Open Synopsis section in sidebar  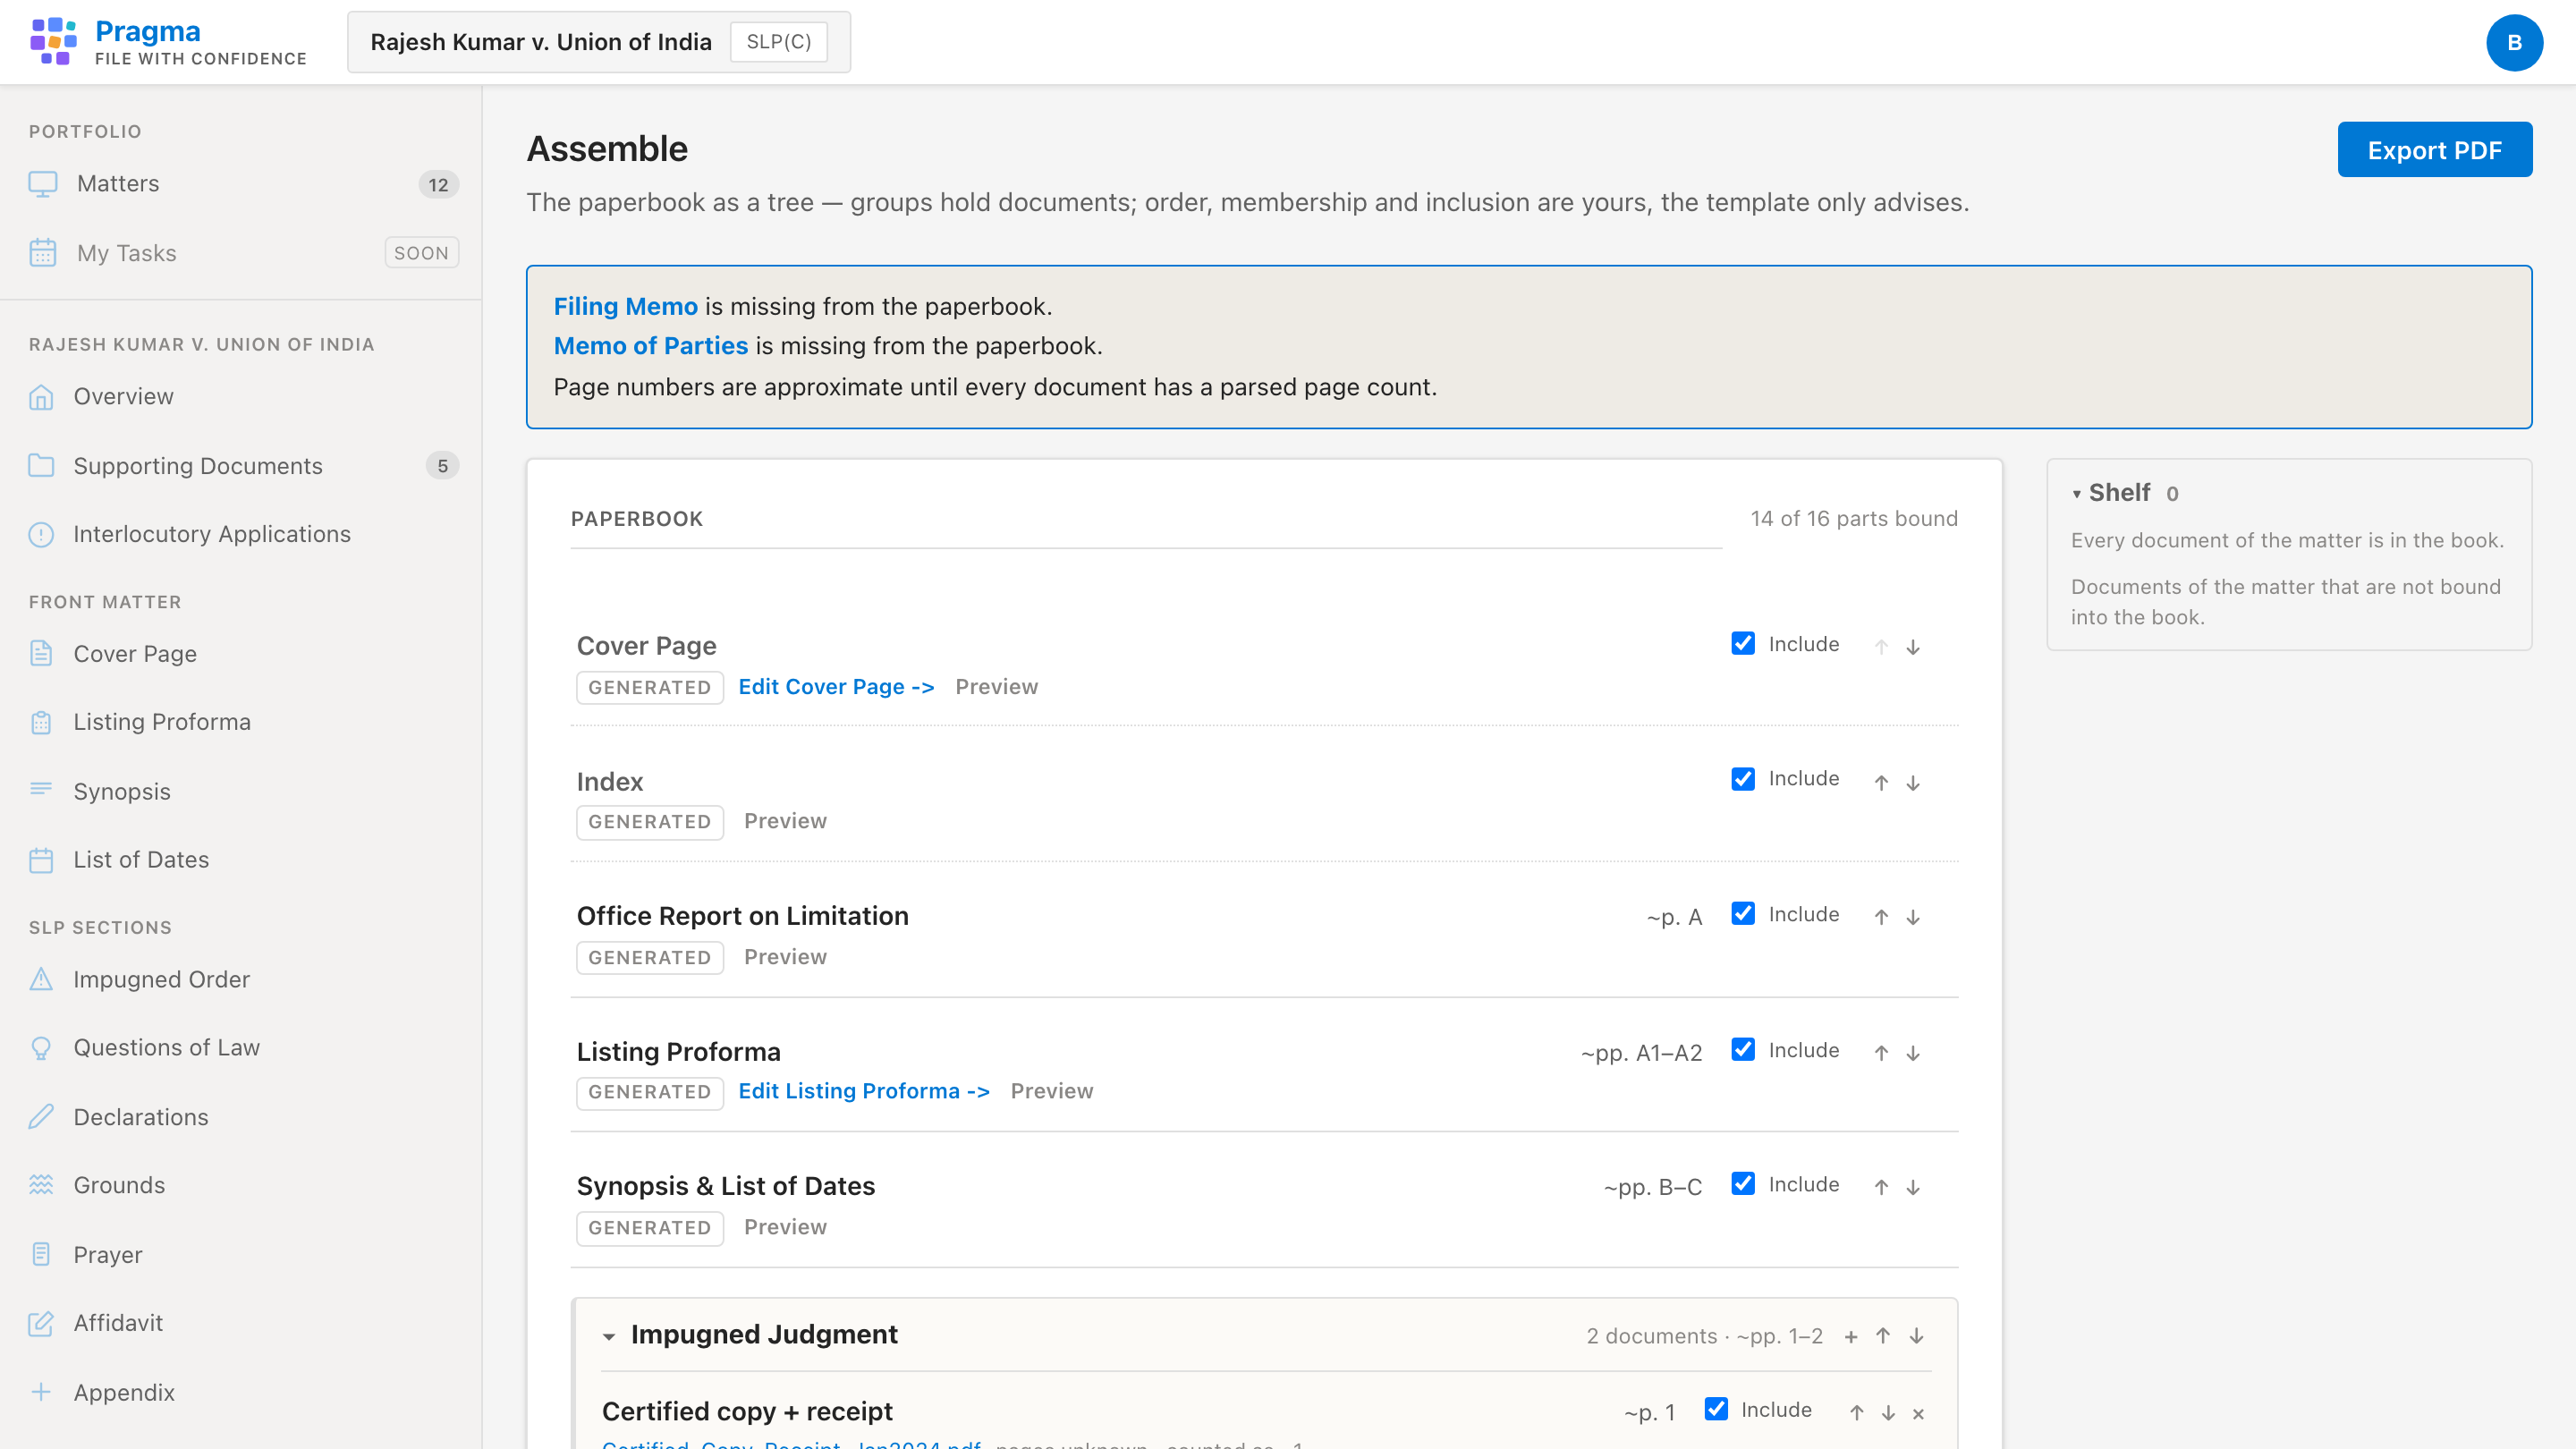click(x=240, y=791)
